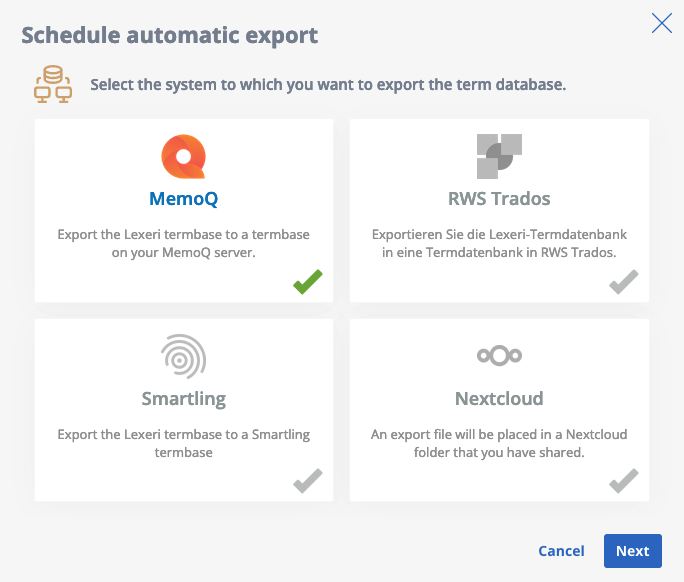Toggle the gray checkmark on RWS Trados
Image resolution: width=684 pixels, height=582 pixels.
(x=623, y=283)
